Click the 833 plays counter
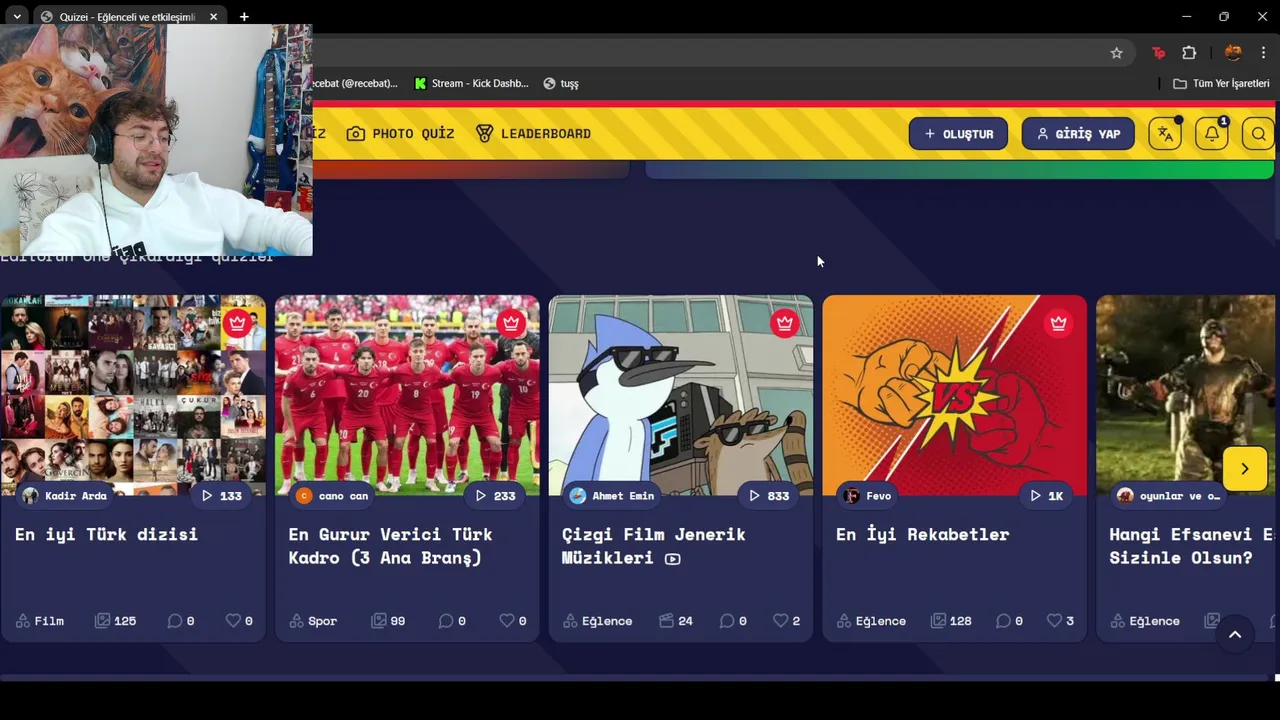1280x720 pixels. coord(769,496)
